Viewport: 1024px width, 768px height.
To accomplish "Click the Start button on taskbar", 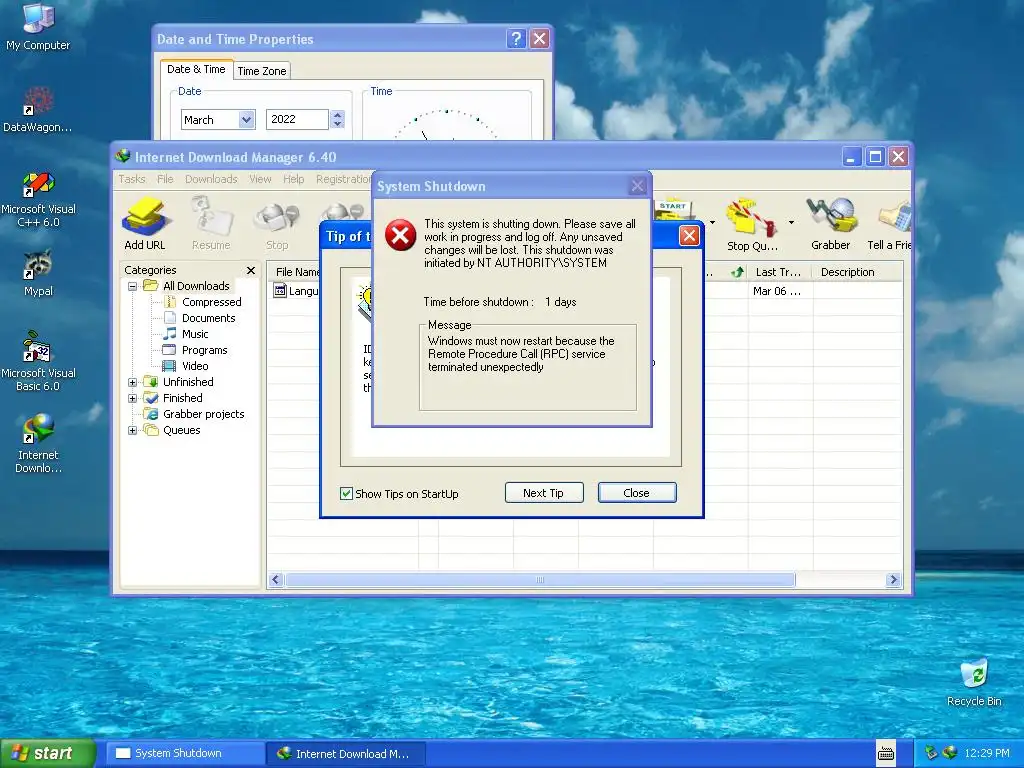I will (x=47, y=754).
